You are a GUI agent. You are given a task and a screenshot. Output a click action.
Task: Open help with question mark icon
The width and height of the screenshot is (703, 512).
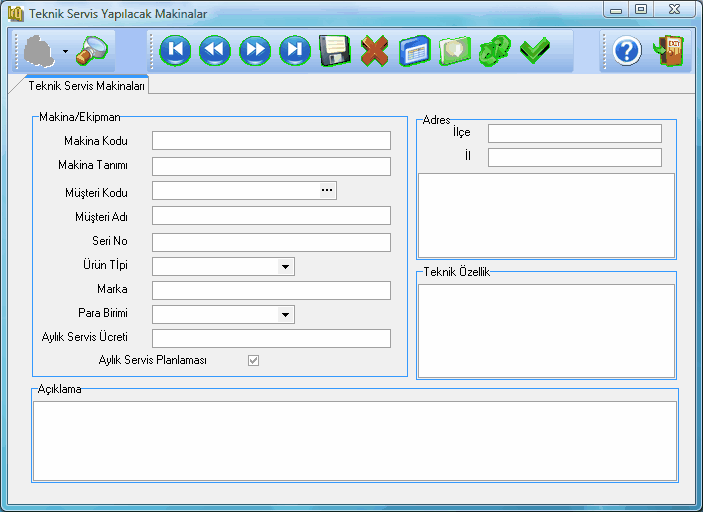pyautogui.click(x=627, y=51)
